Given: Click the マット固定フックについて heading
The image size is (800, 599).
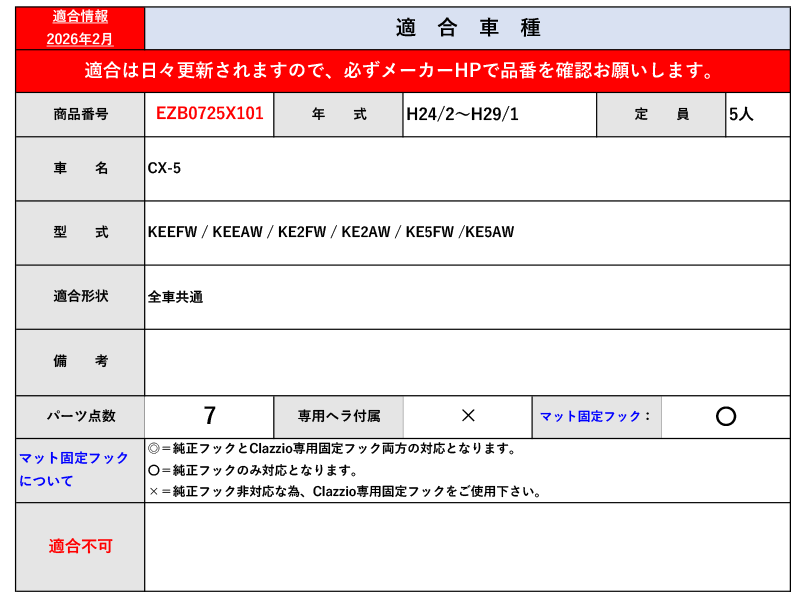Looking at the screenshot, I should click(75, 469).
